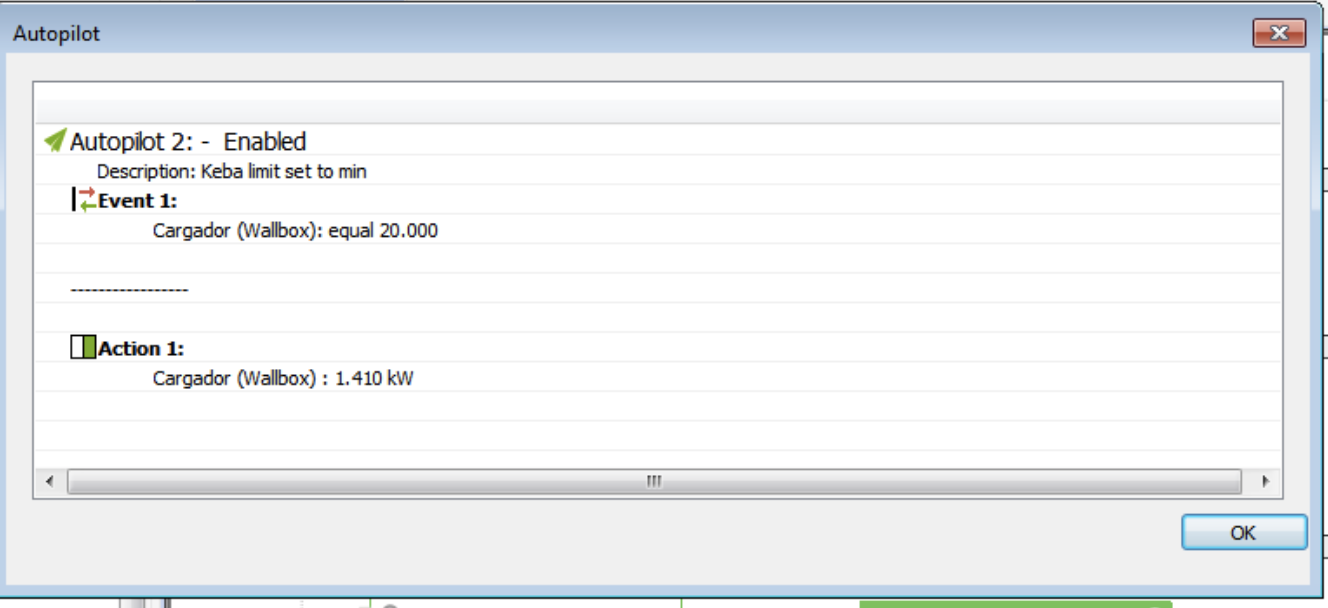Image resolution: width=1328 pixels, height=608 pixels.
Task: Click the blank row beneath the 1.410 kW entry
Action: point(658,407)
